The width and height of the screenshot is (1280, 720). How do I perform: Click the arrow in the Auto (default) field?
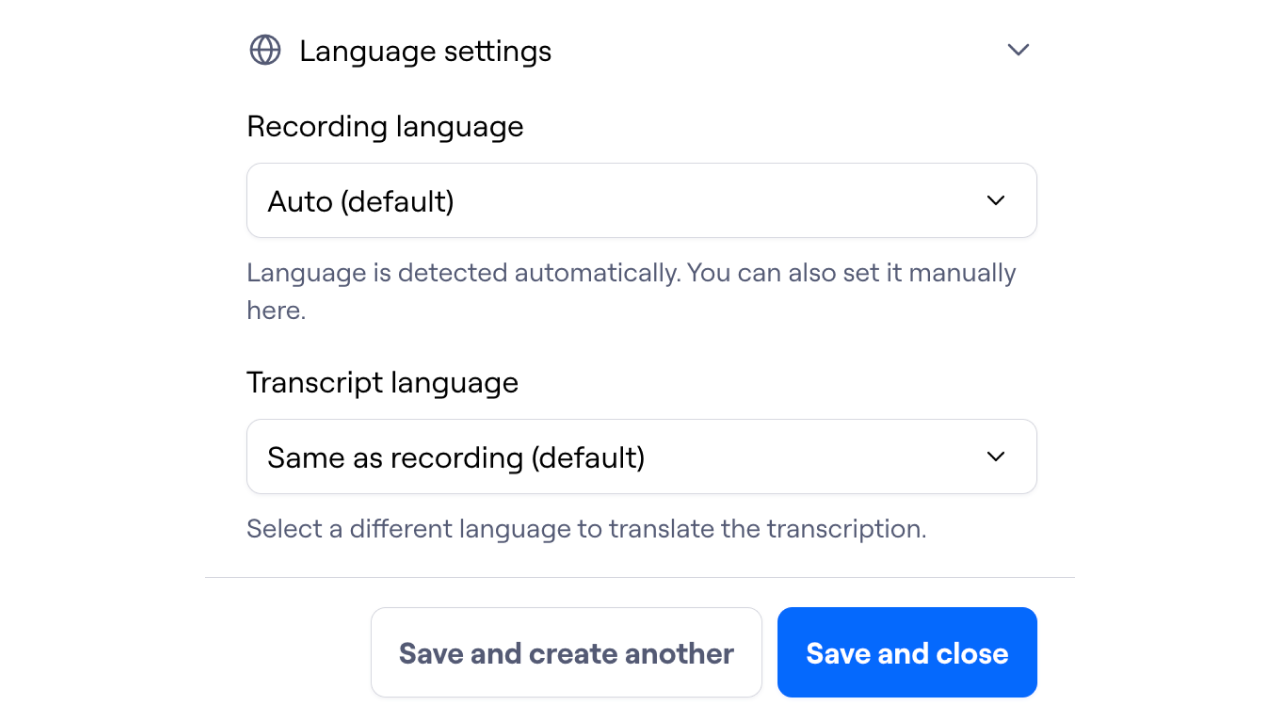click(x=996, y=201)
